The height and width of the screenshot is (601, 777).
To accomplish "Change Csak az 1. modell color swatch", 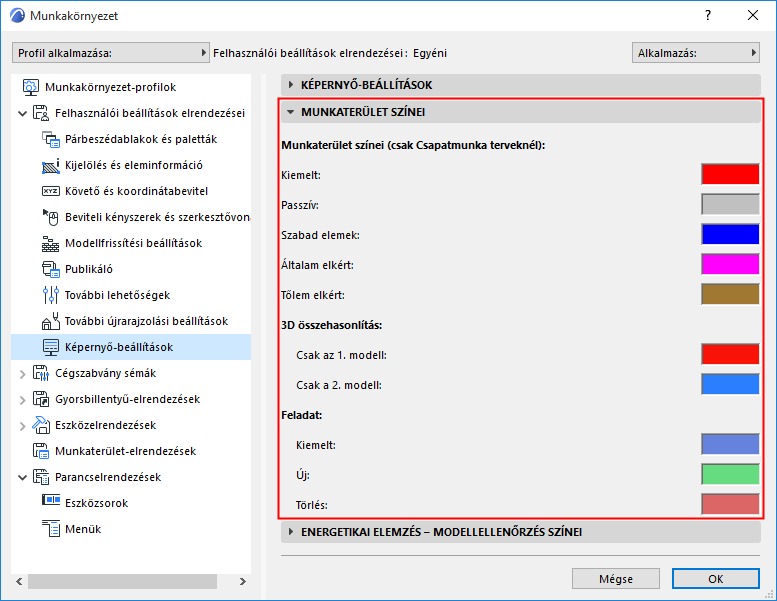I will coord(730,354).
